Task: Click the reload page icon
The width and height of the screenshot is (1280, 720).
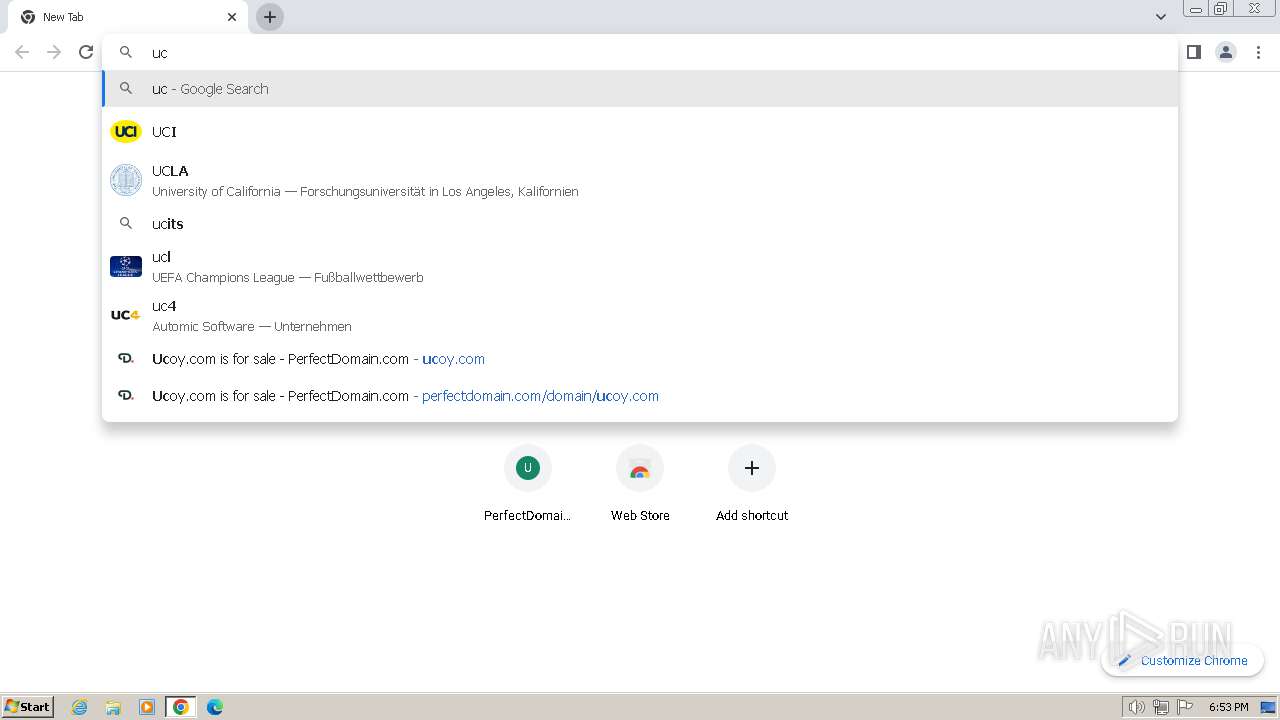Action: pyautogui.click(x=86, y=52)
